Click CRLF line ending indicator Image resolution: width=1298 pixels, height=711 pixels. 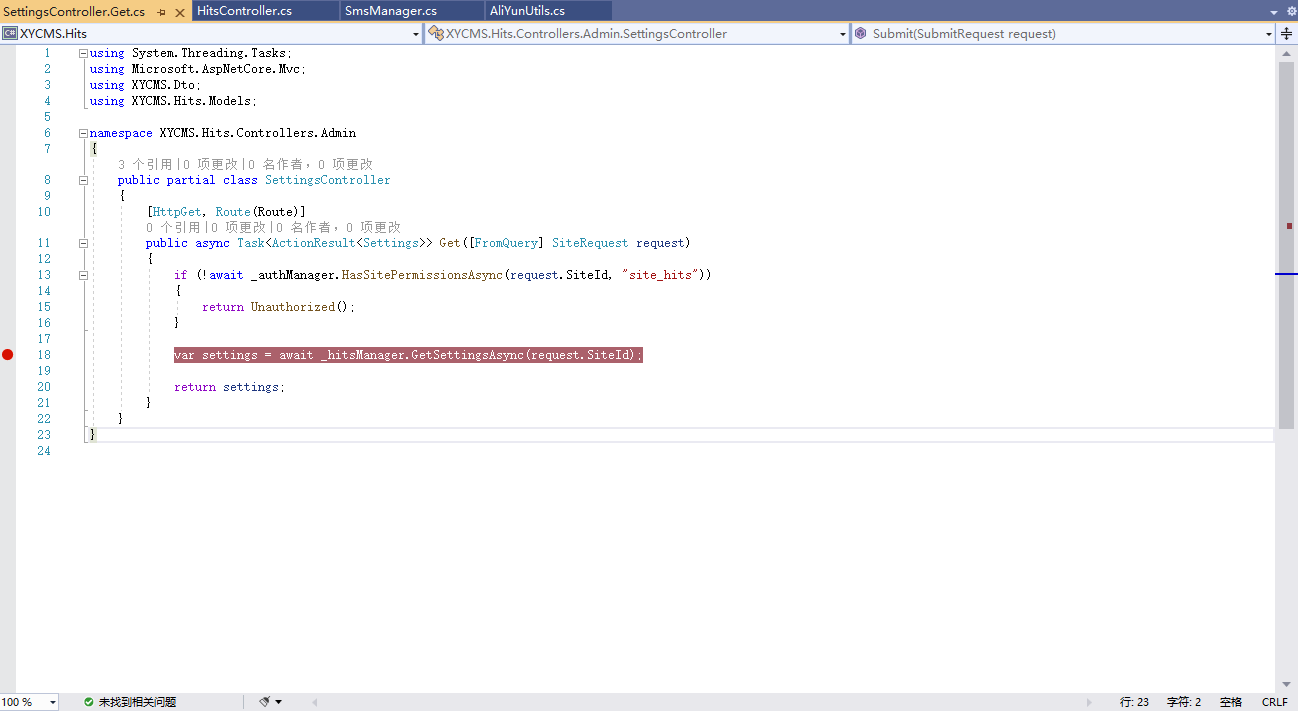click(1274, 702)
